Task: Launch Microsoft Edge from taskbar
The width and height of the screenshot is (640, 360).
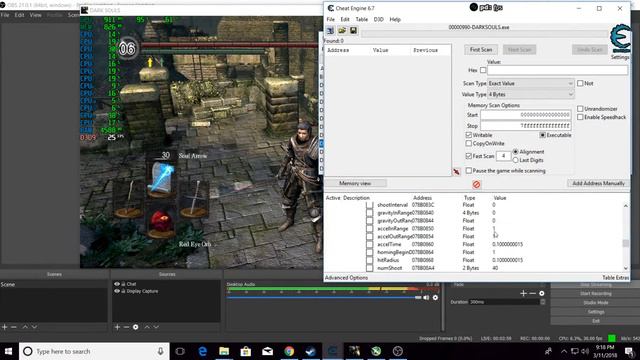Action: point(202,351)
